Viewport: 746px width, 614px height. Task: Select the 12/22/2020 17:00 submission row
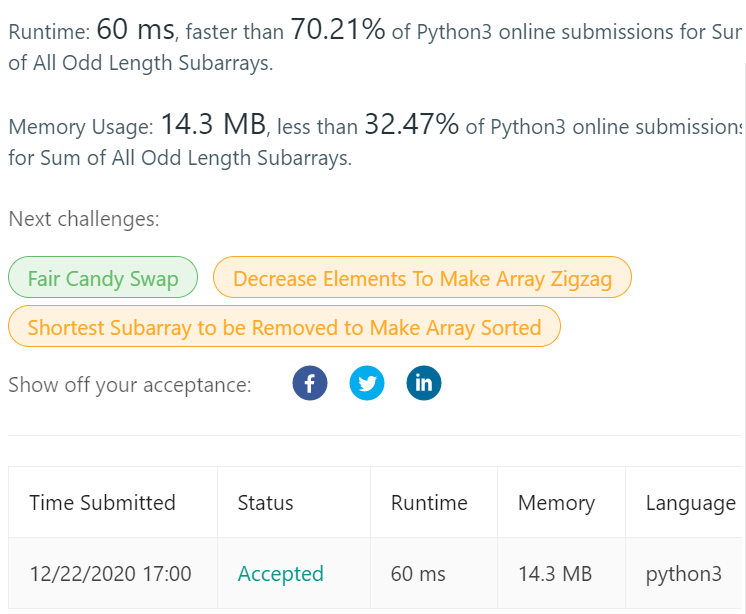(x=375, y=574)
